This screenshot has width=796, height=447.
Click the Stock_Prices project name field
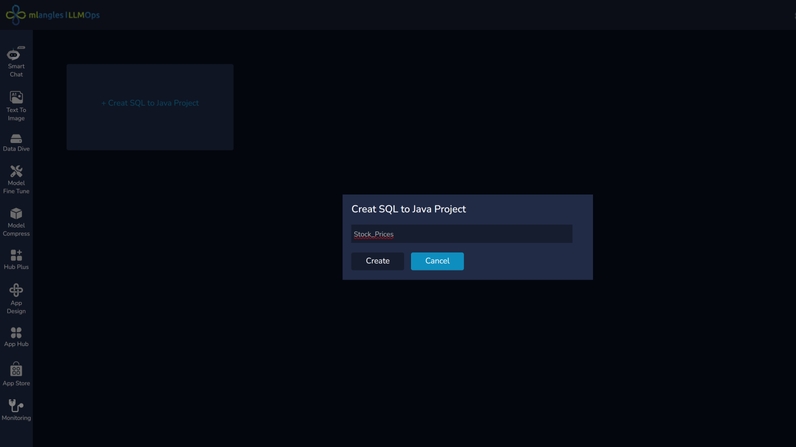tap(461, 234)
